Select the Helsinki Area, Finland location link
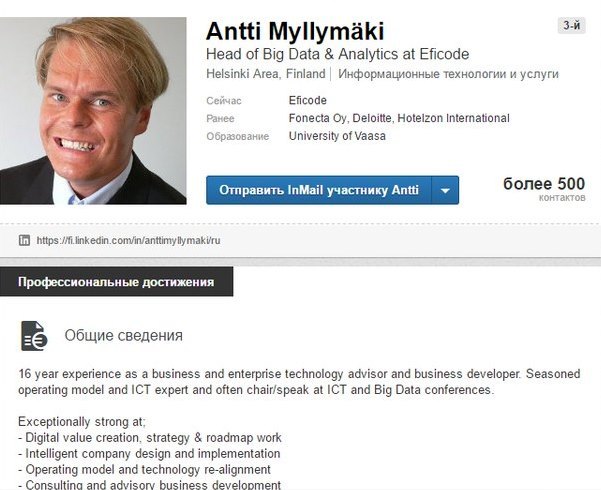 click(266, 74)
